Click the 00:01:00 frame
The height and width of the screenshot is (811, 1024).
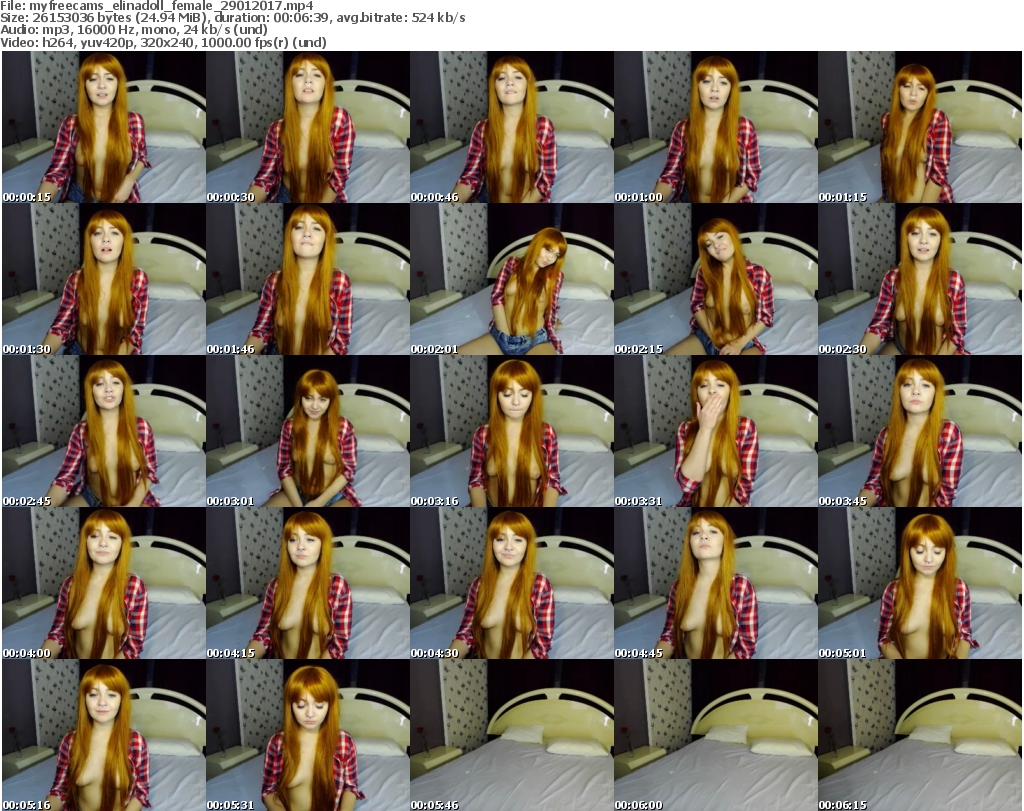pos(715,127)
